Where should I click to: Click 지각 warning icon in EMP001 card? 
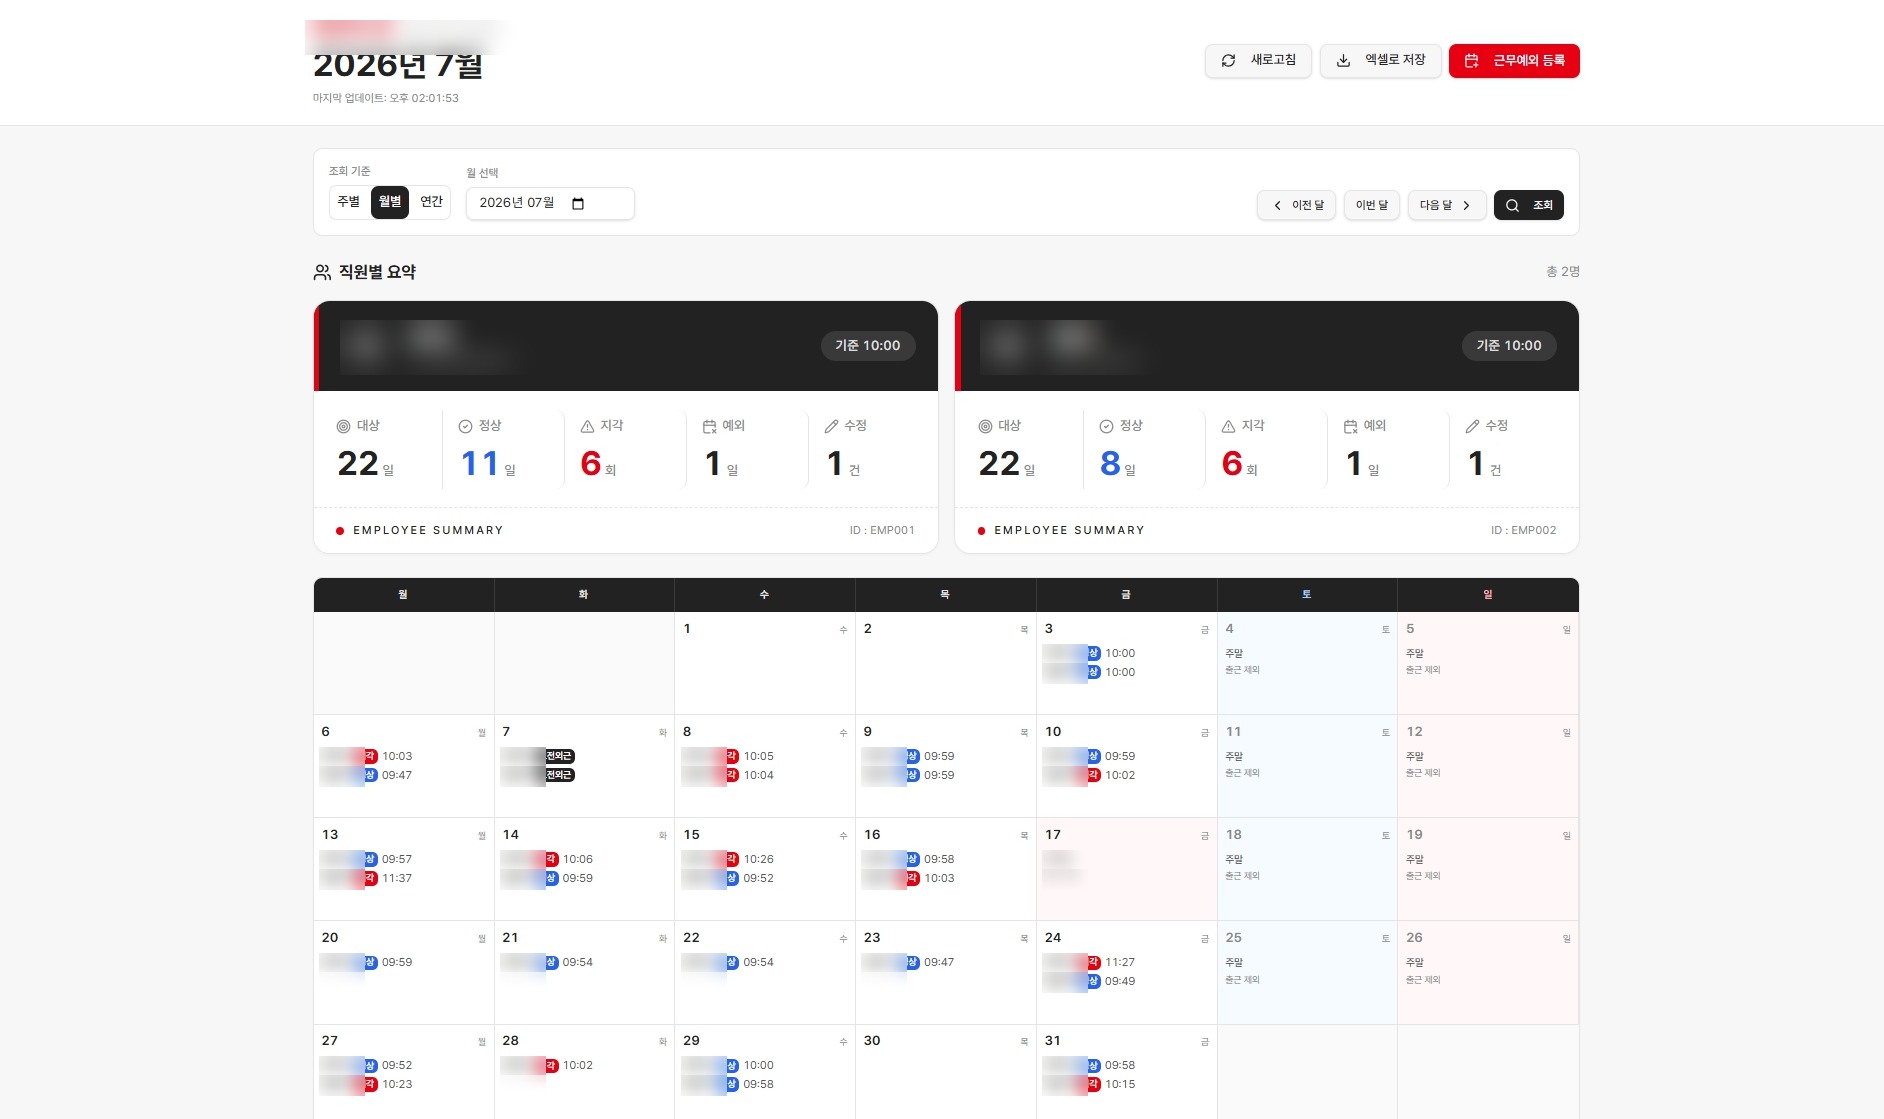pyautogui.click(x=587, y=426)
